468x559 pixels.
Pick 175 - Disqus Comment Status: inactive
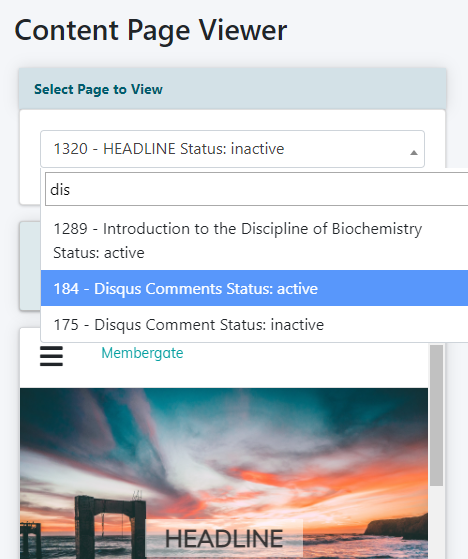(x=254, y=324)
